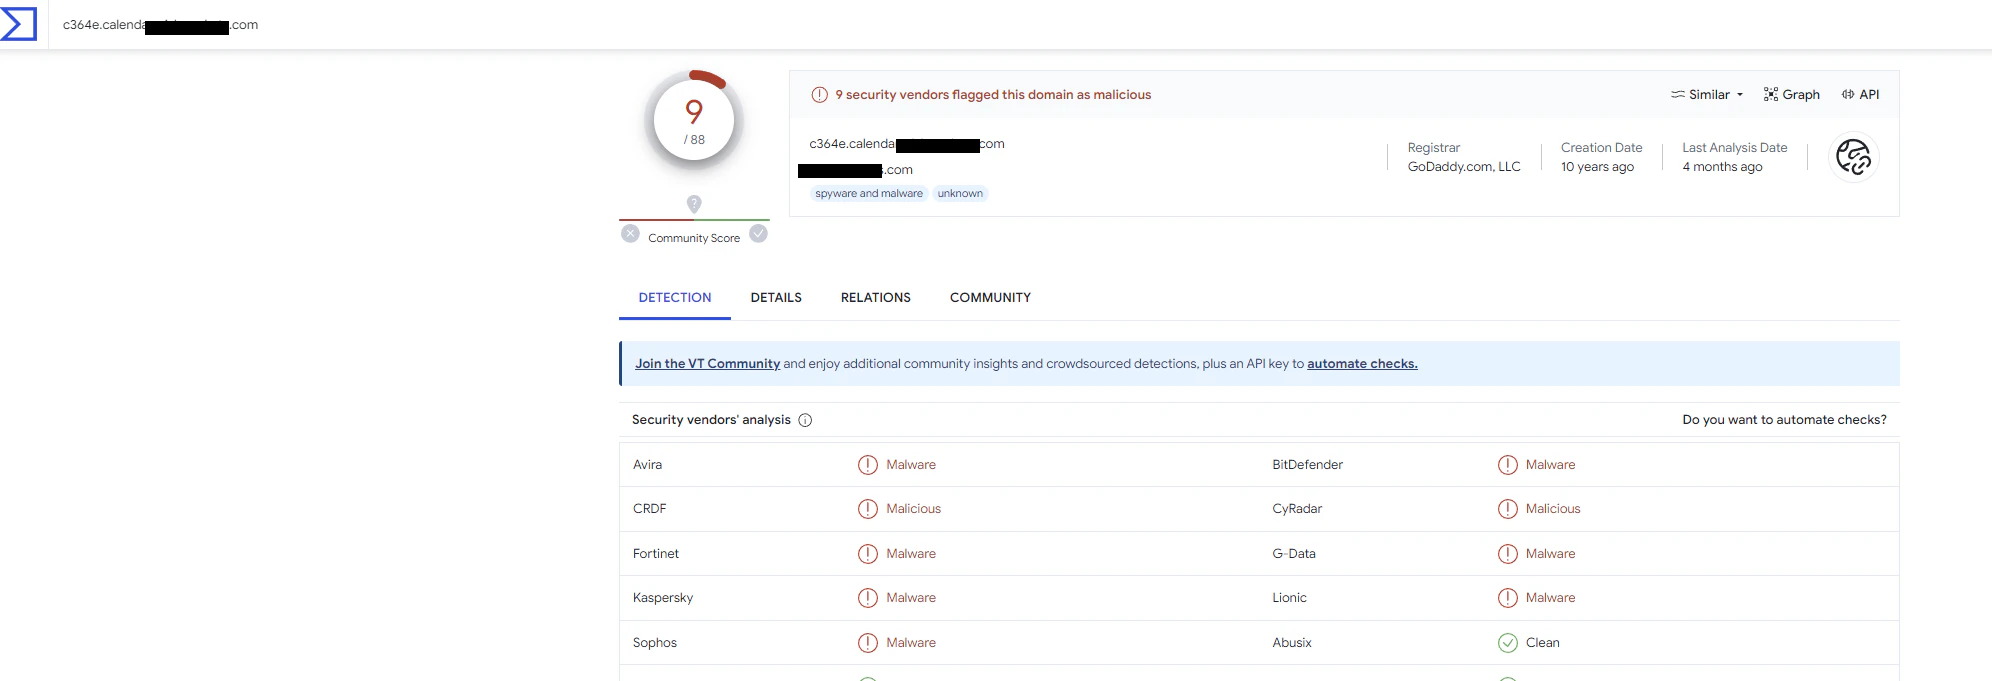Click Fortinet malware warning icon
The image size is (1992, 681).
[868, 554]
